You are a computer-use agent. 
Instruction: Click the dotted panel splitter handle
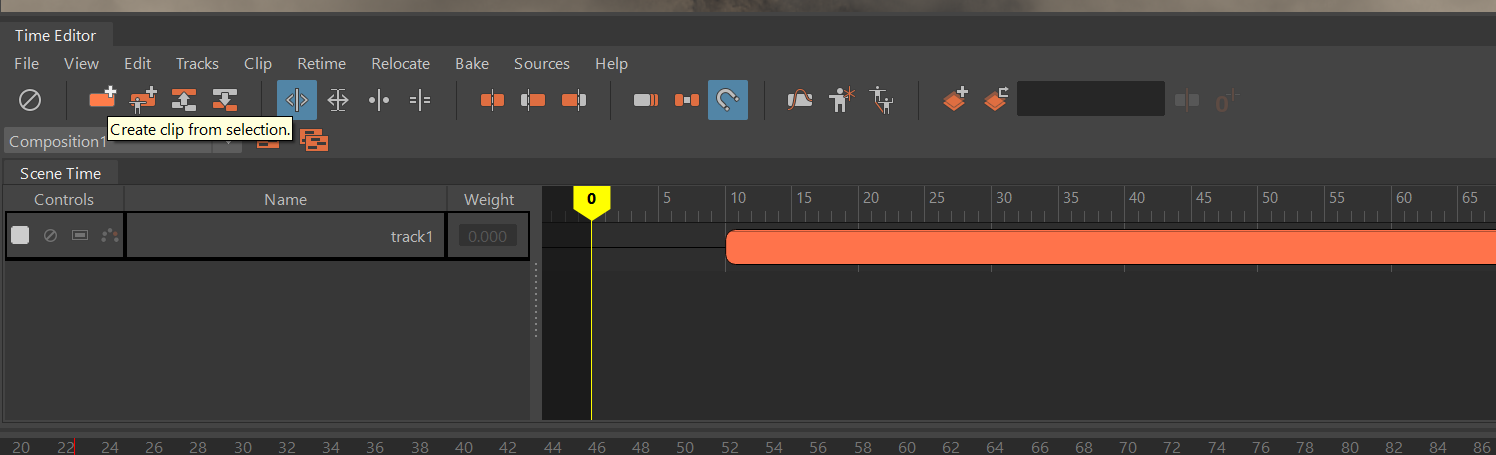coord(536,300)
